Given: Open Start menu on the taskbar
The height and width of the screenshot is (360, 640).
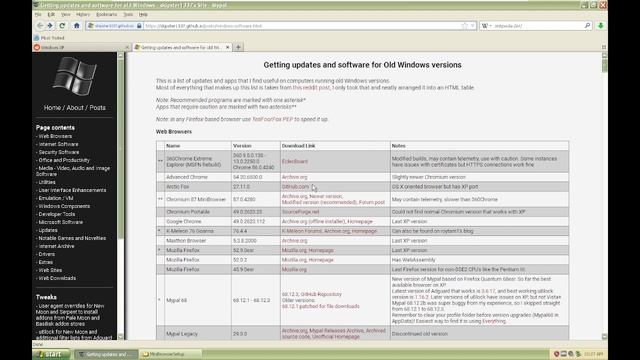Looking at the screenshot, I should click(51, 354).
